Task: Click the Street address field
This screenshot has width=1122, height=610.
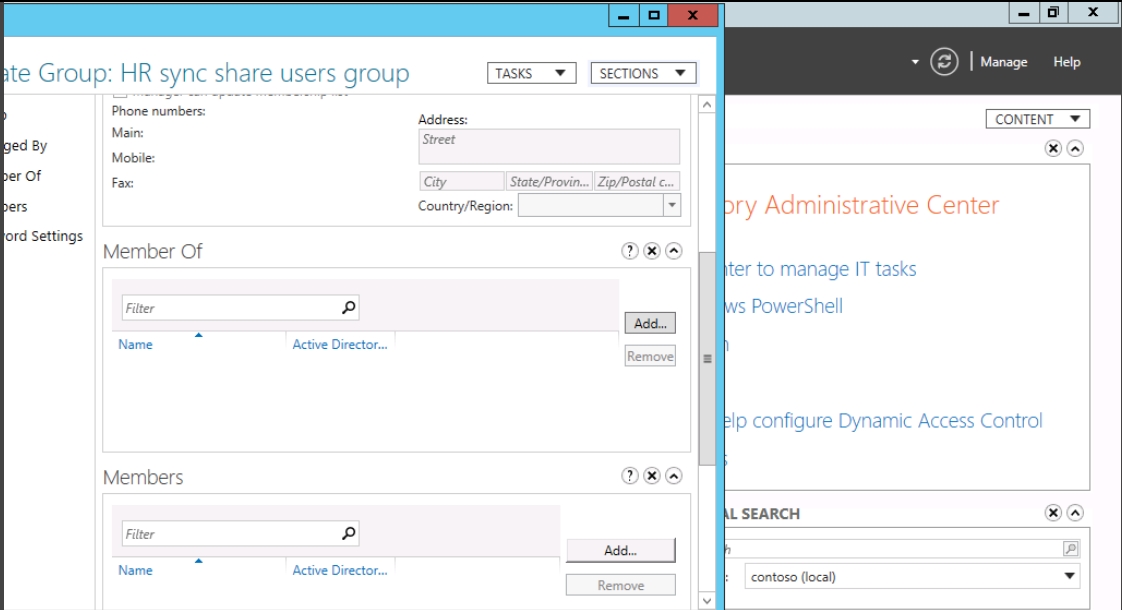Action: tap(549, 146)
